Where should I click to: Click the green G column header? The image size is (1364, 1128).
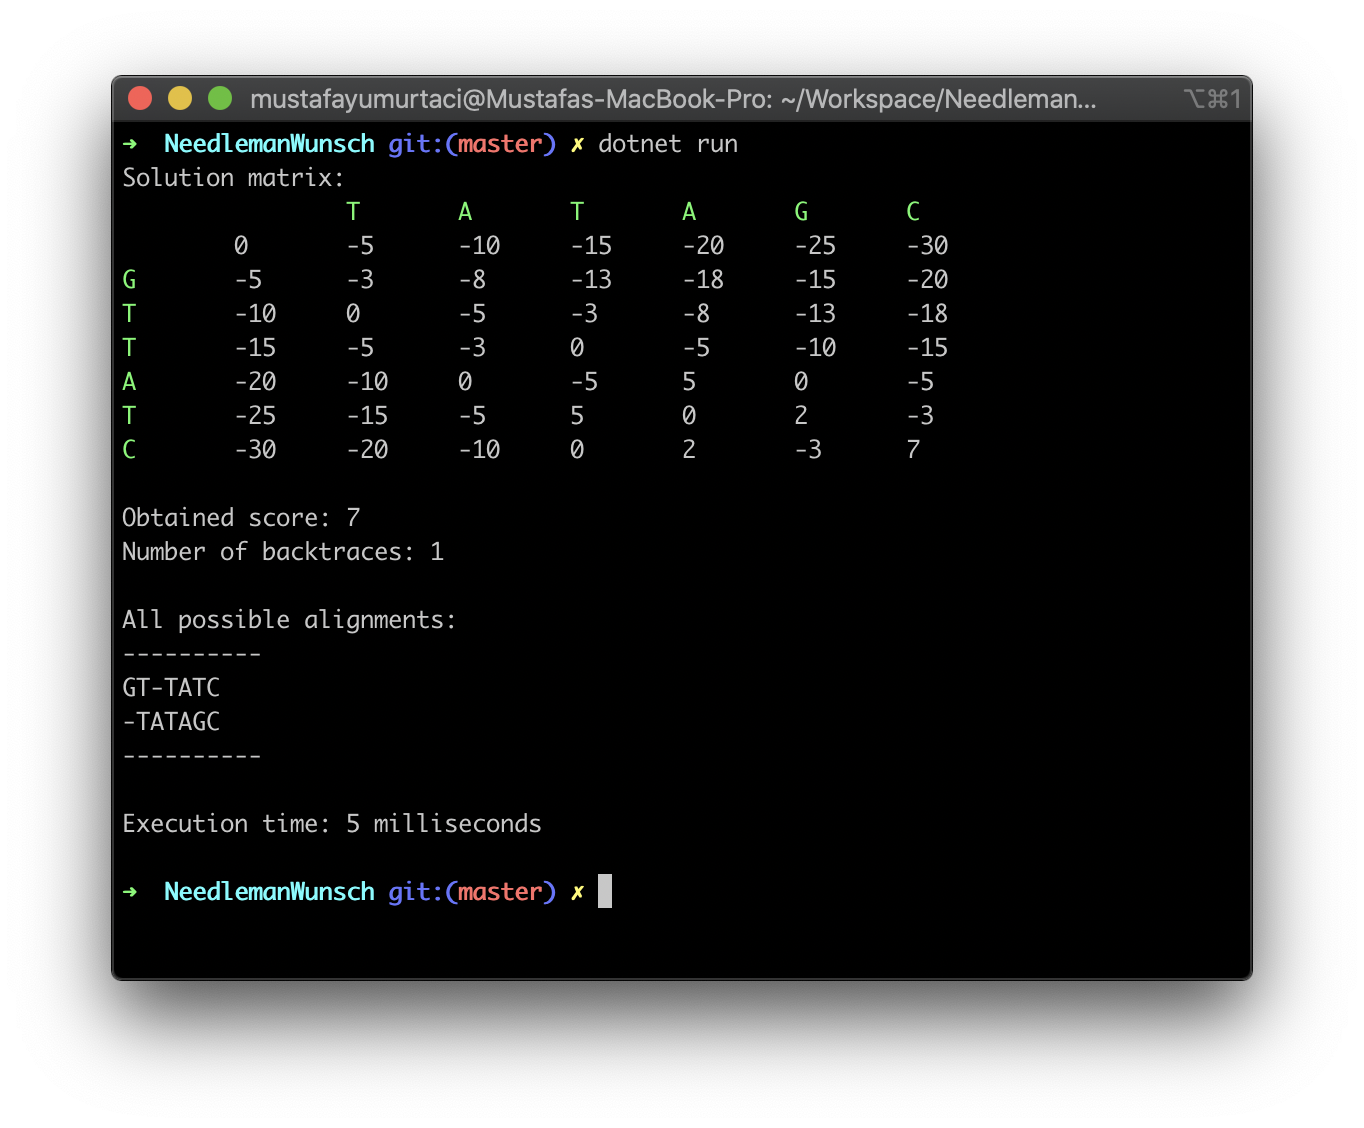pos(801,212)
